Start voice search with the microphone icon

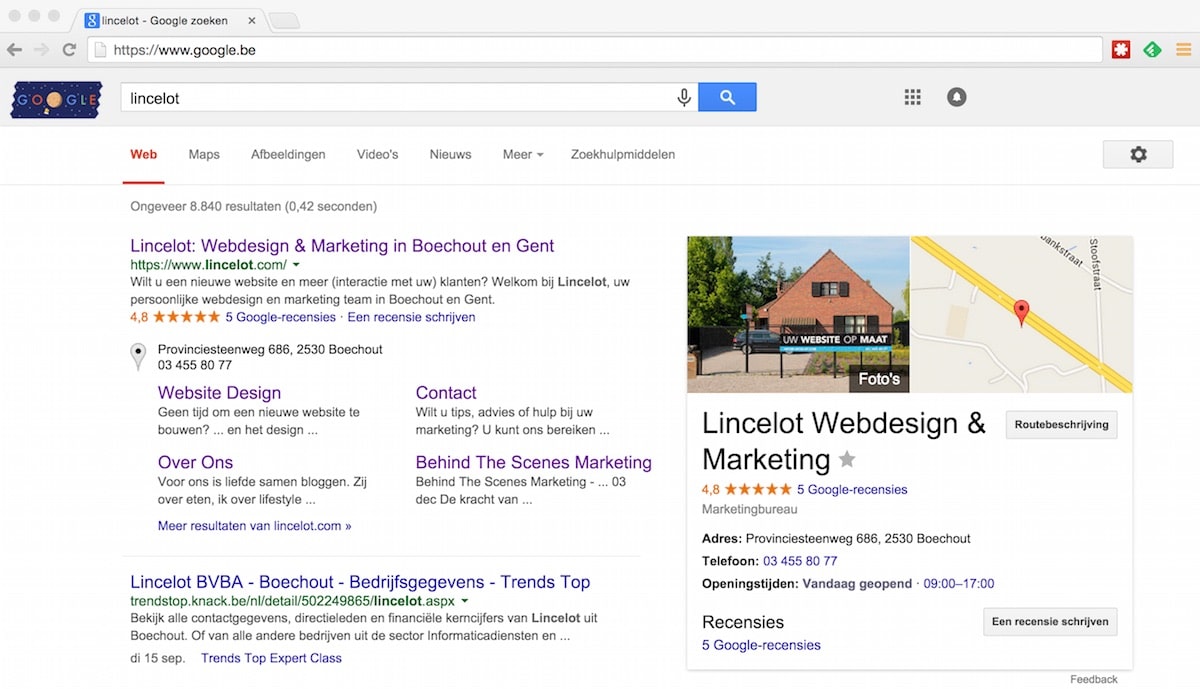684,97
